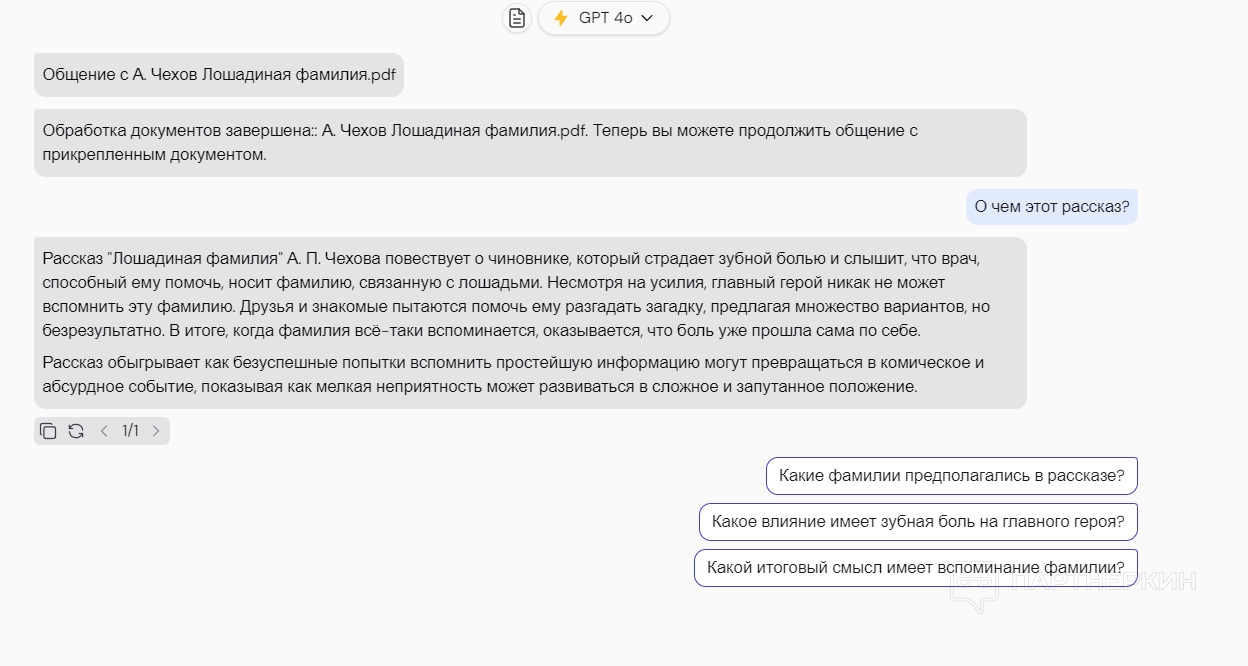Click the 1/1 response version counter
Image resolution: width=1248 pixels, height=666 pixels.
click(x=130, y=431)
